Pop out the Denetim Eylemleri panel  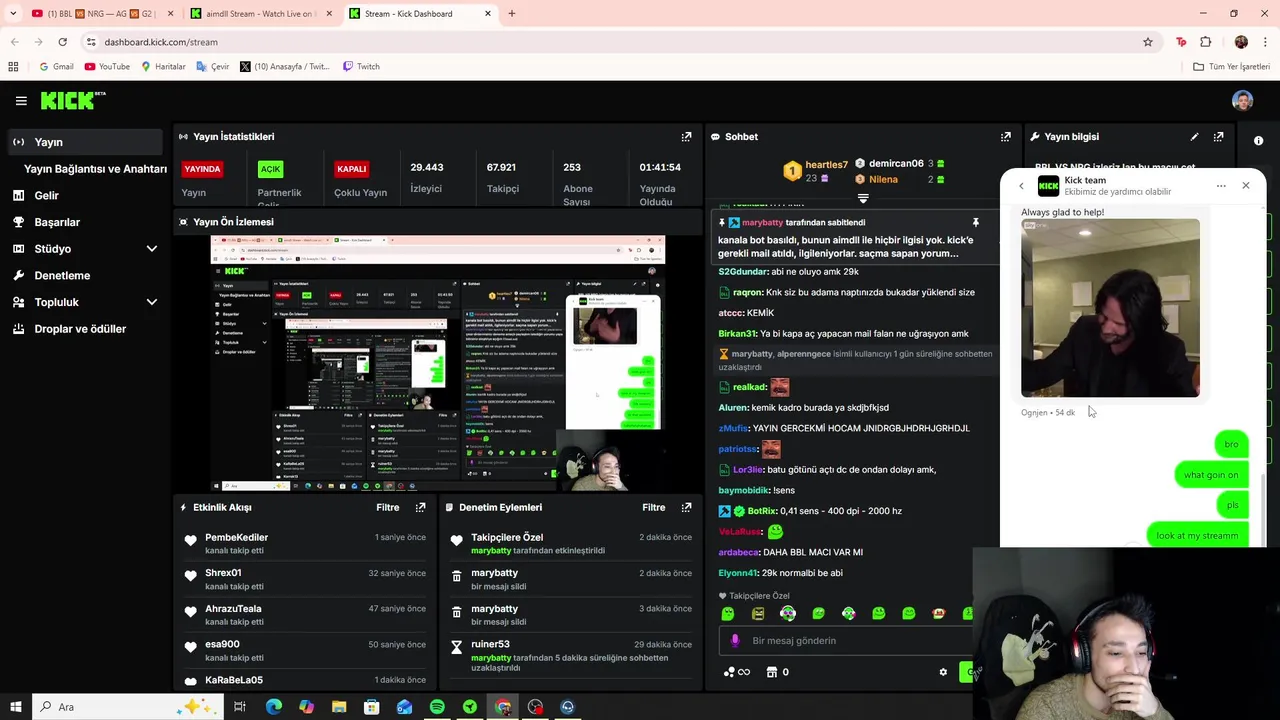(x=686, y=508)
